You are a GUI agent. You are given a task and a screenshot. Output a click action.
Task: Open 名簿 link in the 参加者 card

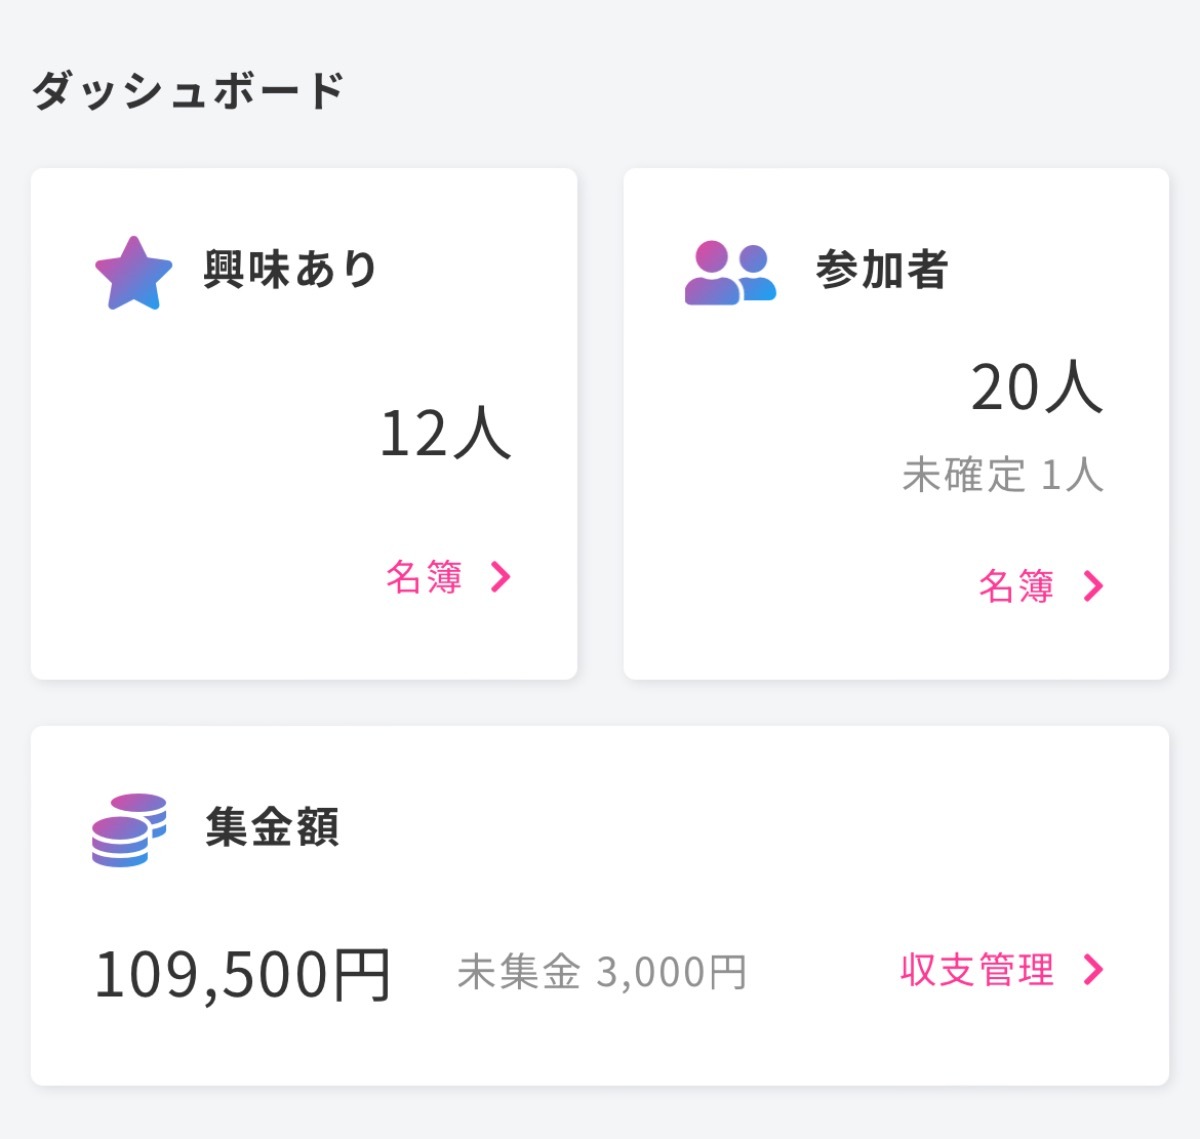point(1016,586)
